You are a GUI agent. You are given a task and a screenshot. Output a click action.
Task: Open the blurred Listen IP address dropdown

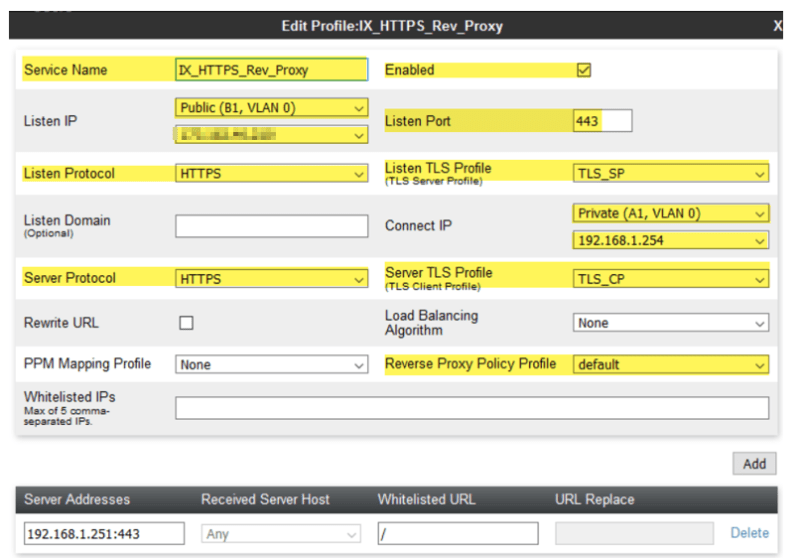click(271, 135)
